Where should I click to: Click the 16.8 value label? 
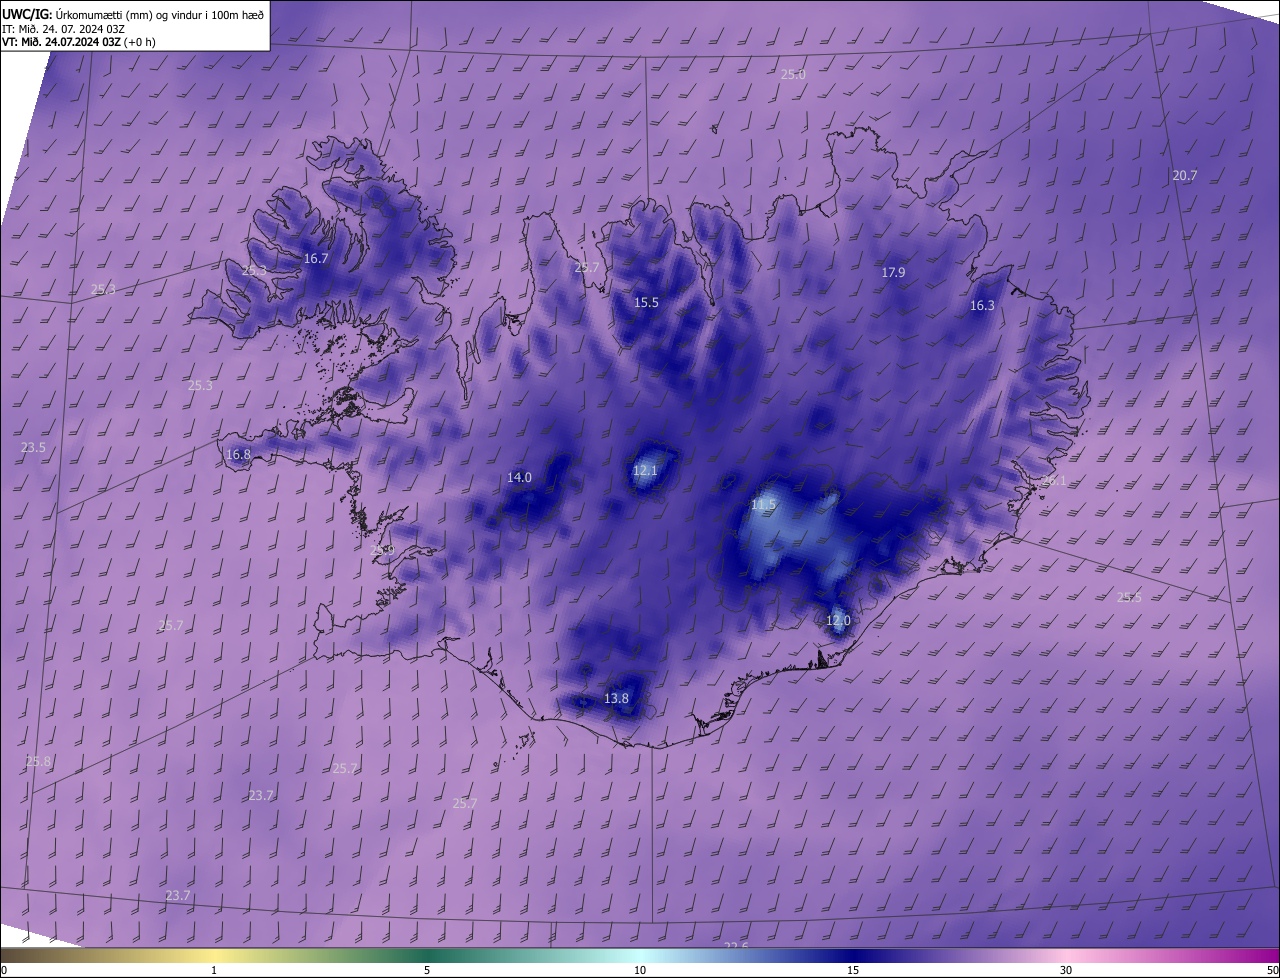tap(238, 454)
